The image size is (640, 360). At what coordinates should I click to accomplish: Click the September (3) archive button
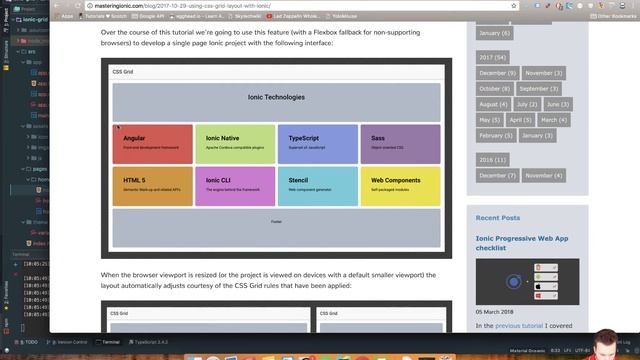pos(538,89)
